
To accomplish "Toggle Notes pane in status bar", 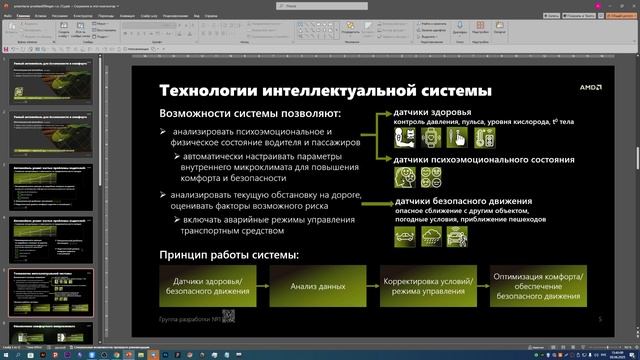I will (536, 347).
